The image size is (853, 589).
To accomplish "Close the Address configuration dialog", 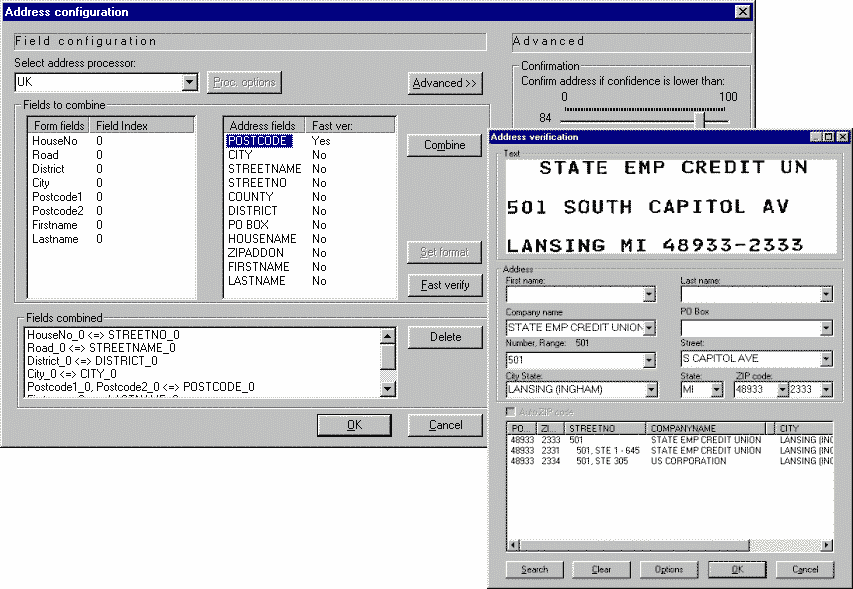I will tap(742, 12).
